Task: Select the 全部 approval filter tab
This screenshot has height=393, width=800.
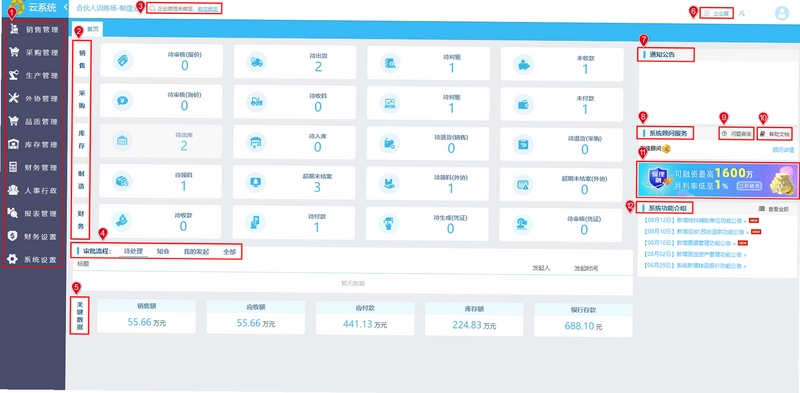Action: [229, 252]
